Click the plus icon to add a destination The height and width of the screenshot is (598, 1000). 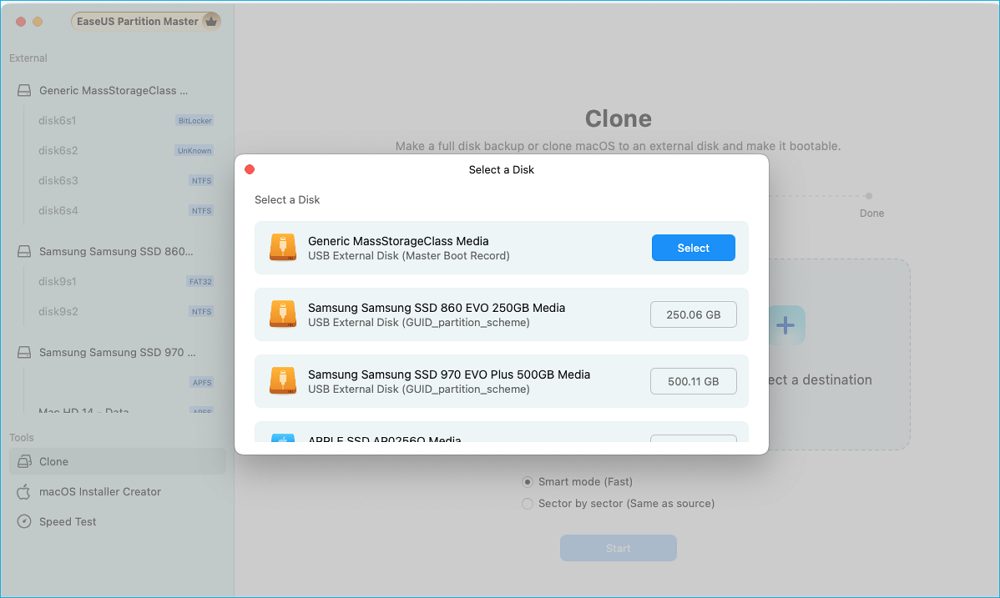point(786,325)
